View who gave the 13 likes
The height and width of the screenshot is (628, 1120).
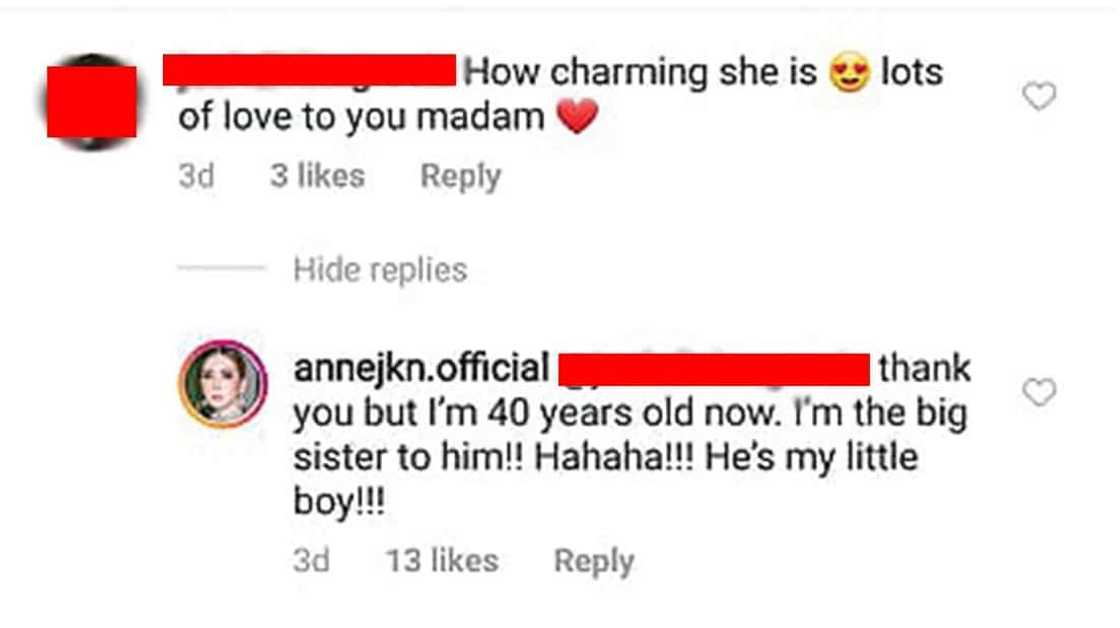point(442,561)
